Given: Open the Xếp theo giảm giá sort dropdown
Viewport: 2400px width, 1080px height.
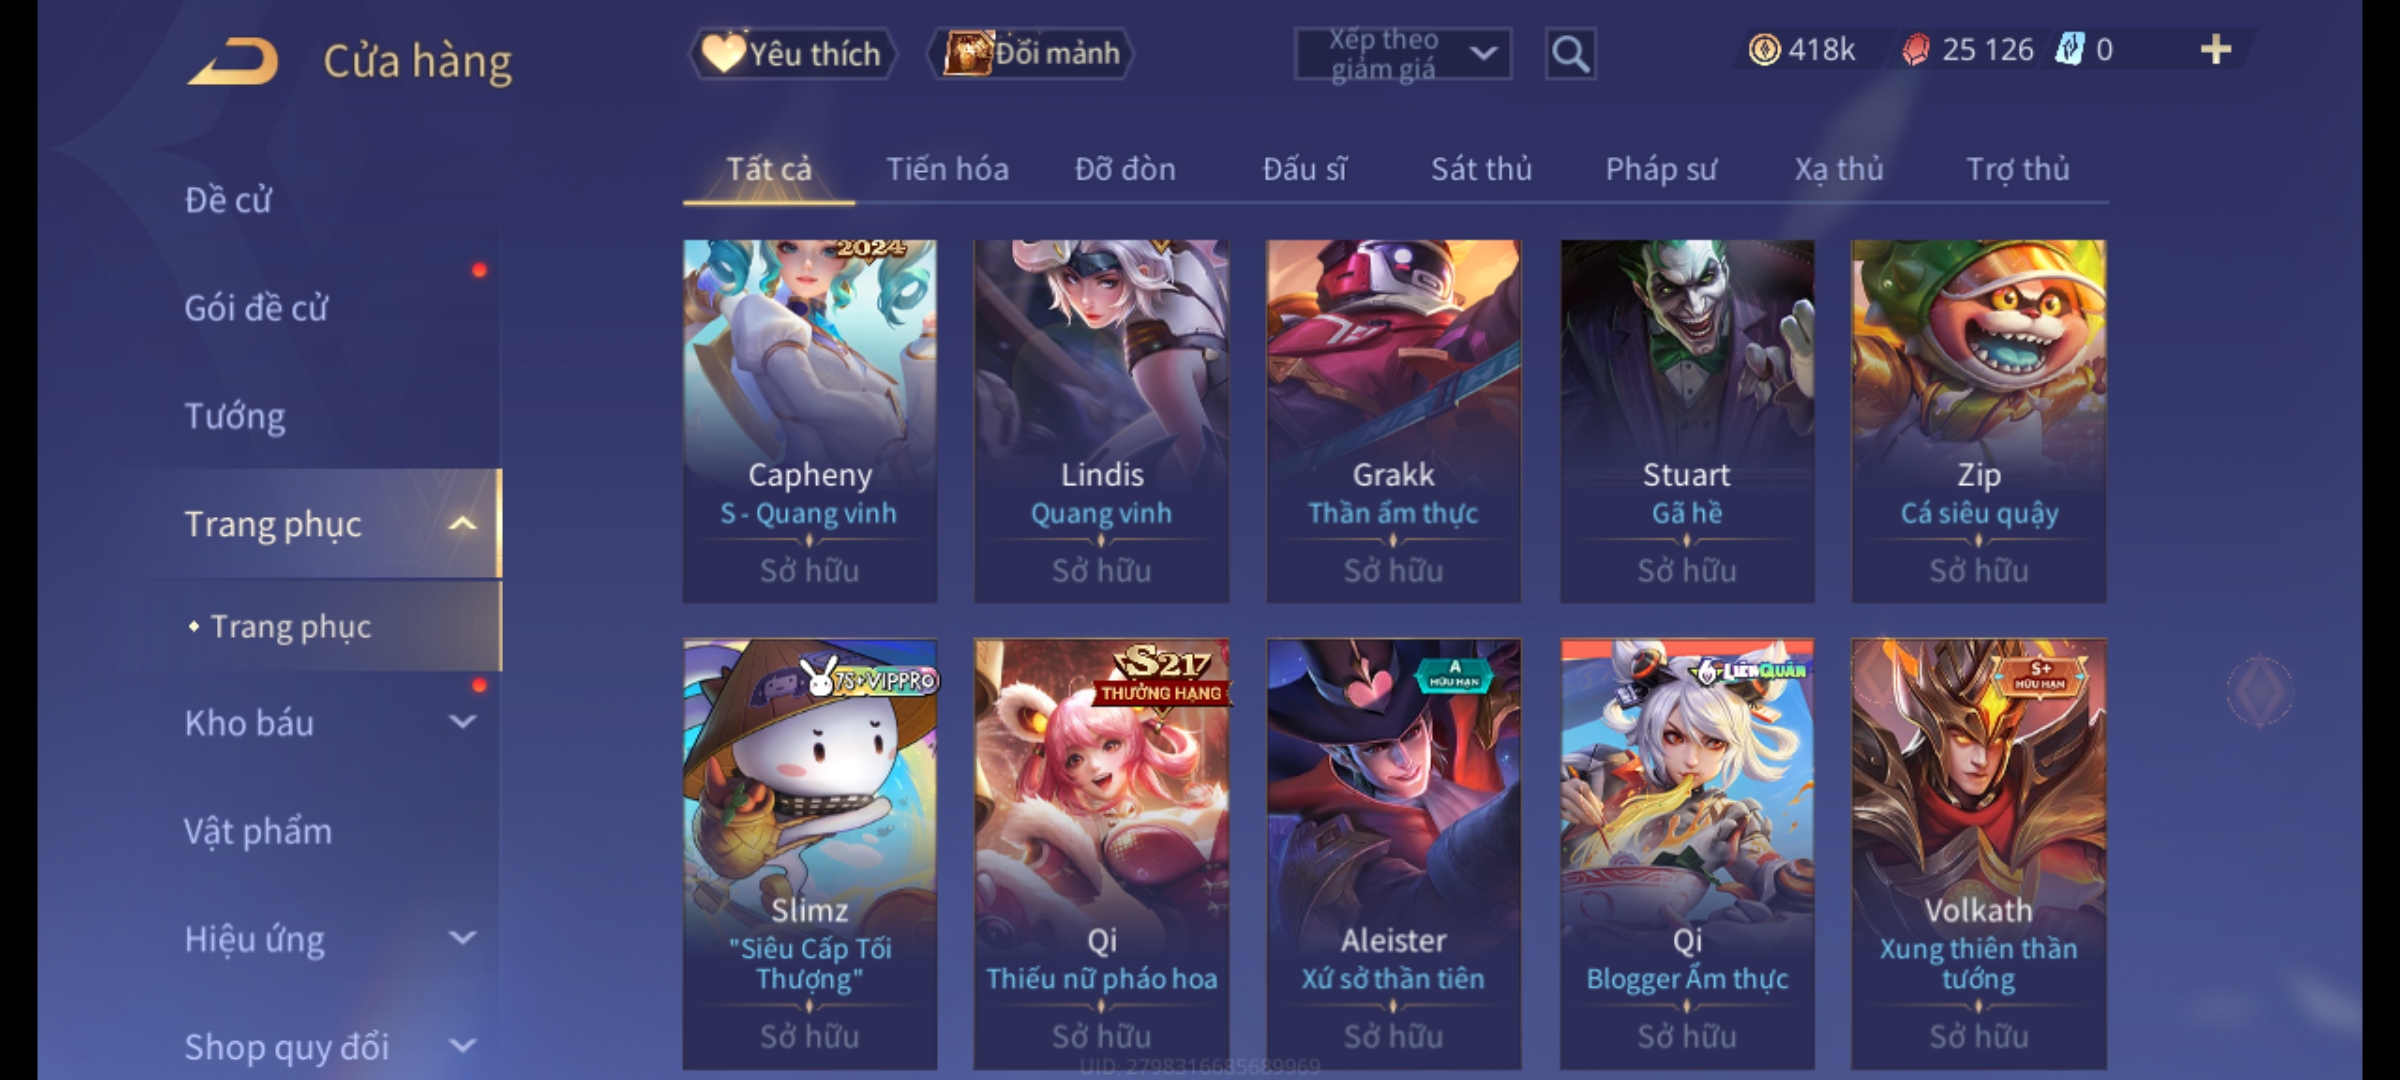Looking at the screenshot, I should [x=1402, y=54].
